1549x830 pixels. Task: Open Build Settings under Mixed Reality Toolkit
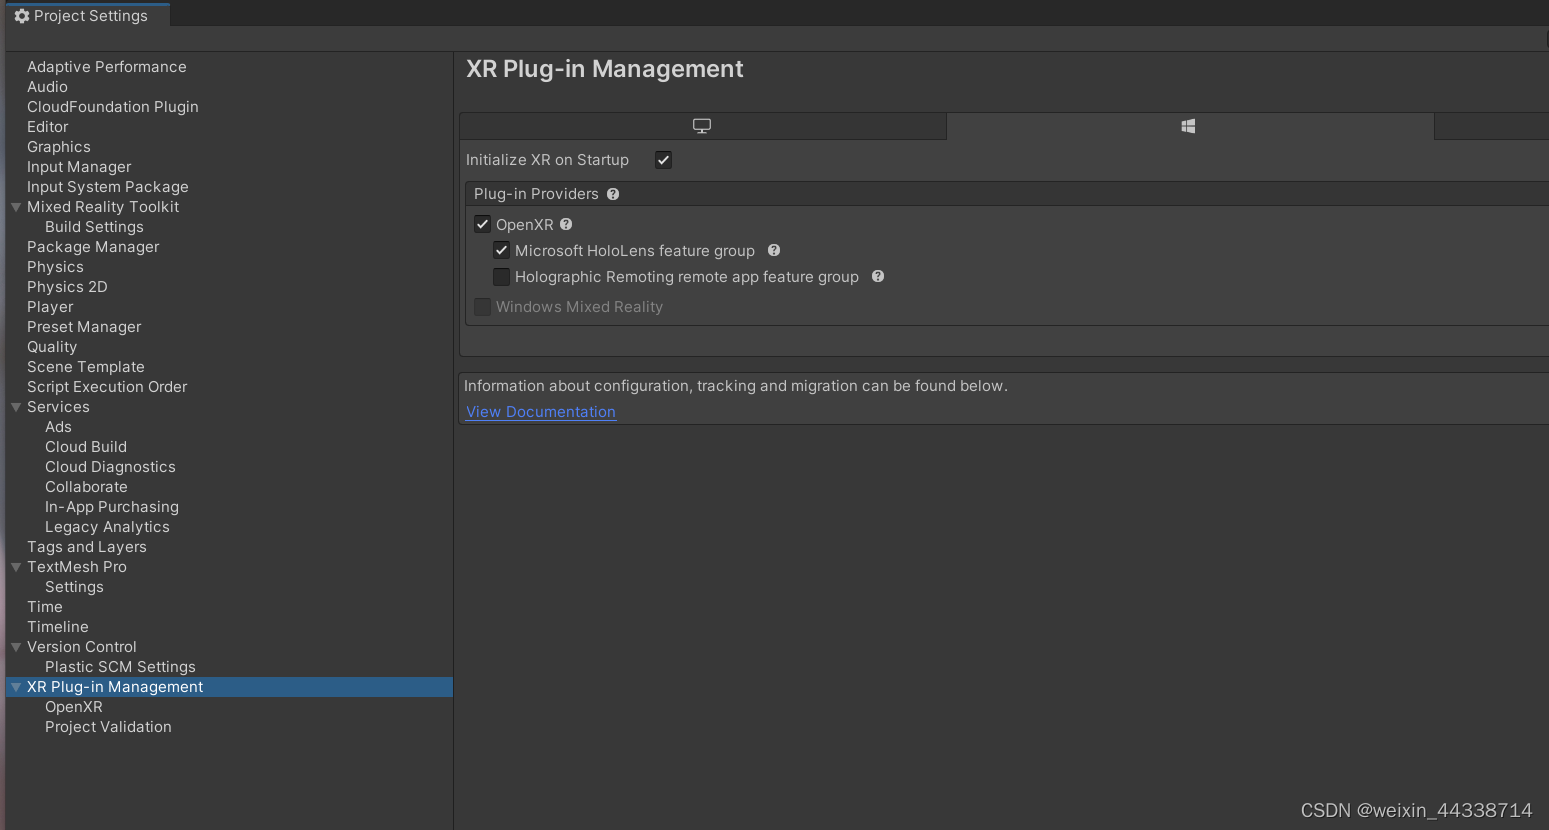click(x=94, y=227)
